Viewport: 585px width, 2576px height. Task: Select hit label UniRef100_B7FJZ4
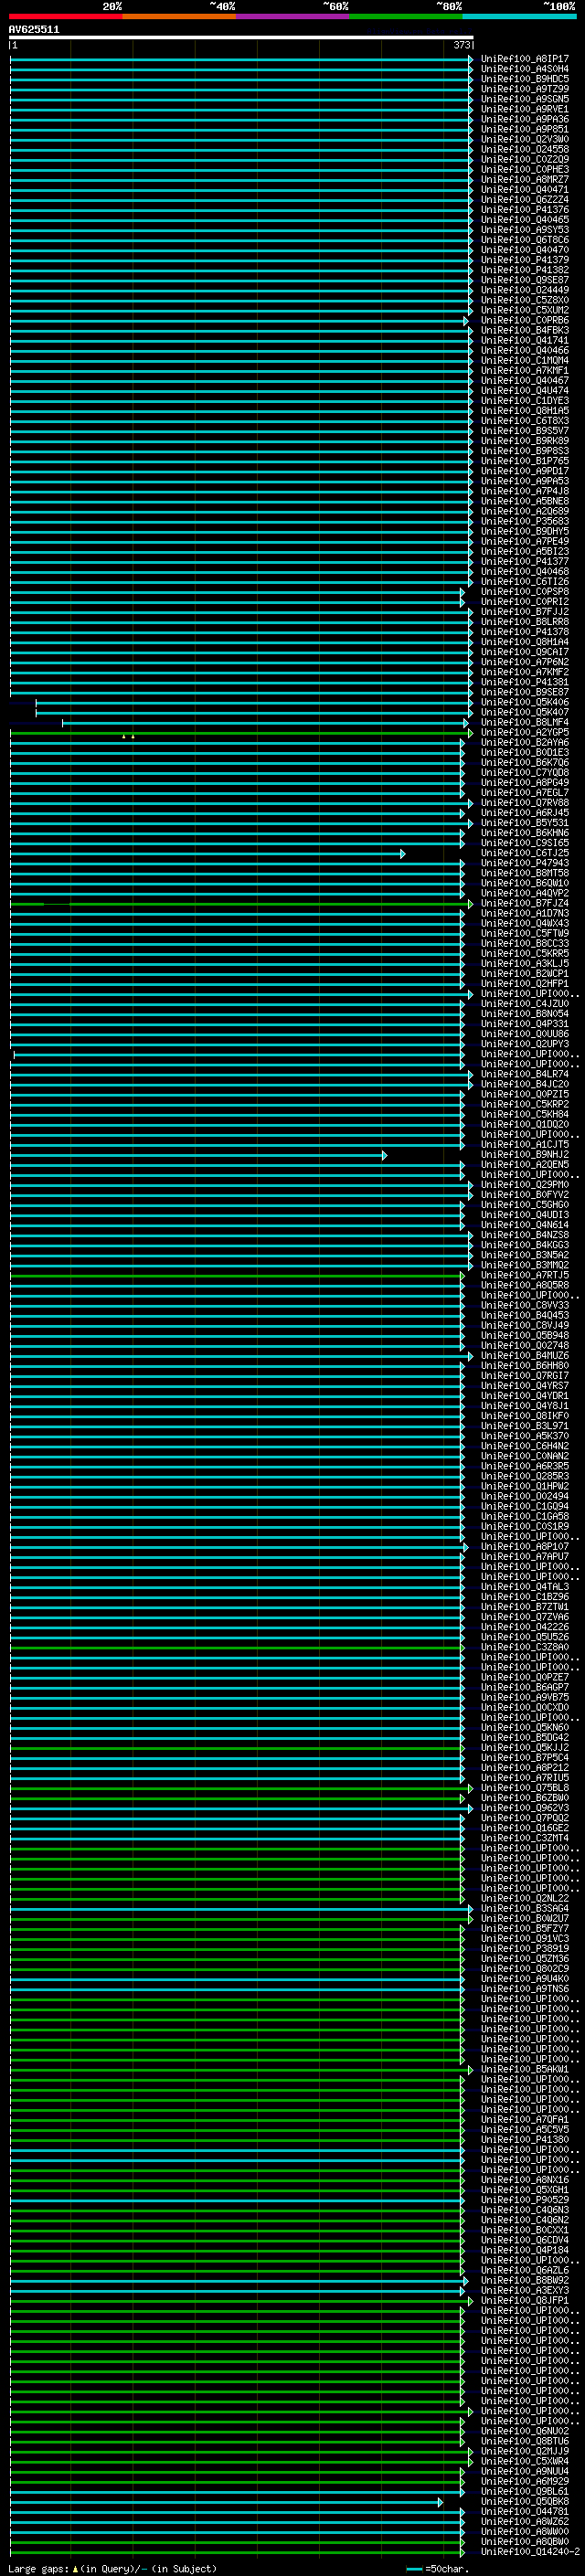tap(524, 903)
